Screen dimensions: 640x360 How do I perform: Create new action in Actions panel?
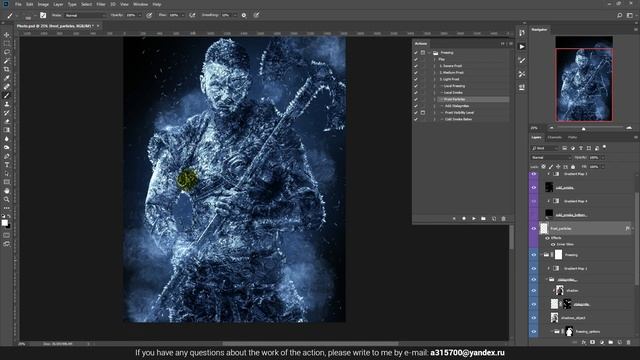[x=493, y=219]
